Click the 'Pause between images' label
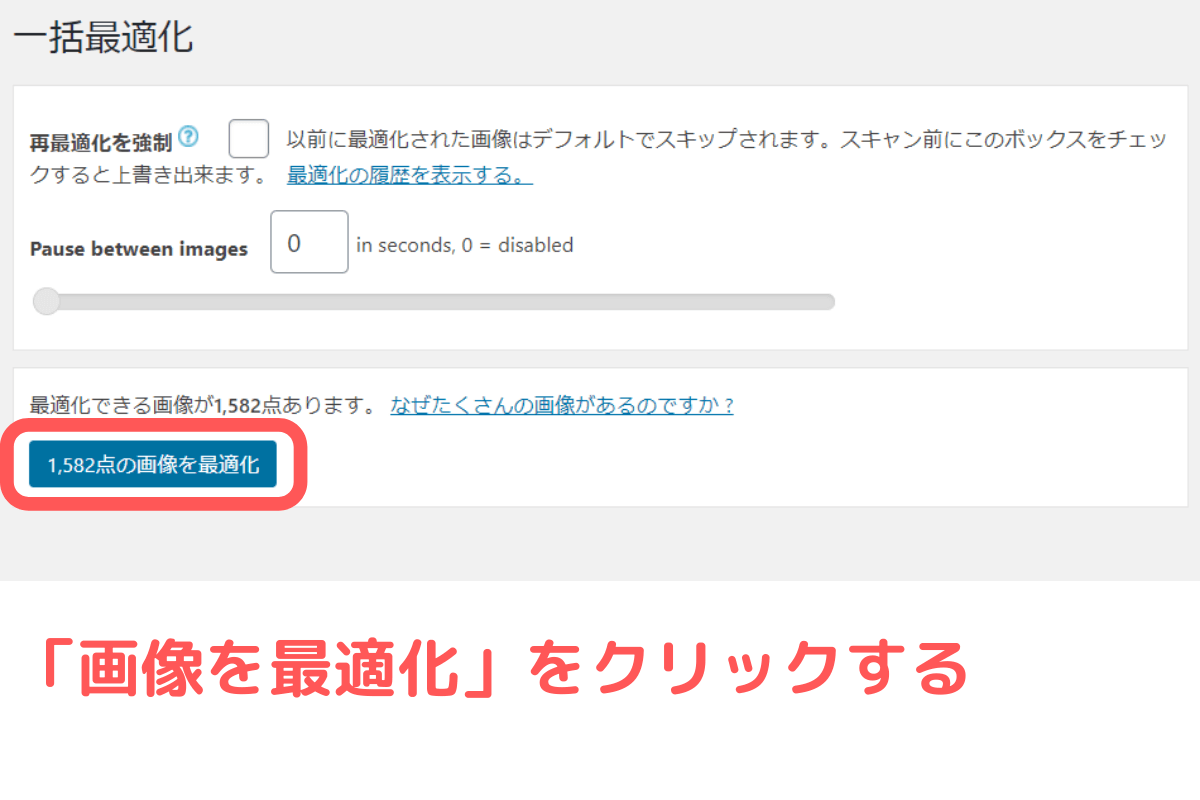This screenshot has height=800, width=1200. 139,249
